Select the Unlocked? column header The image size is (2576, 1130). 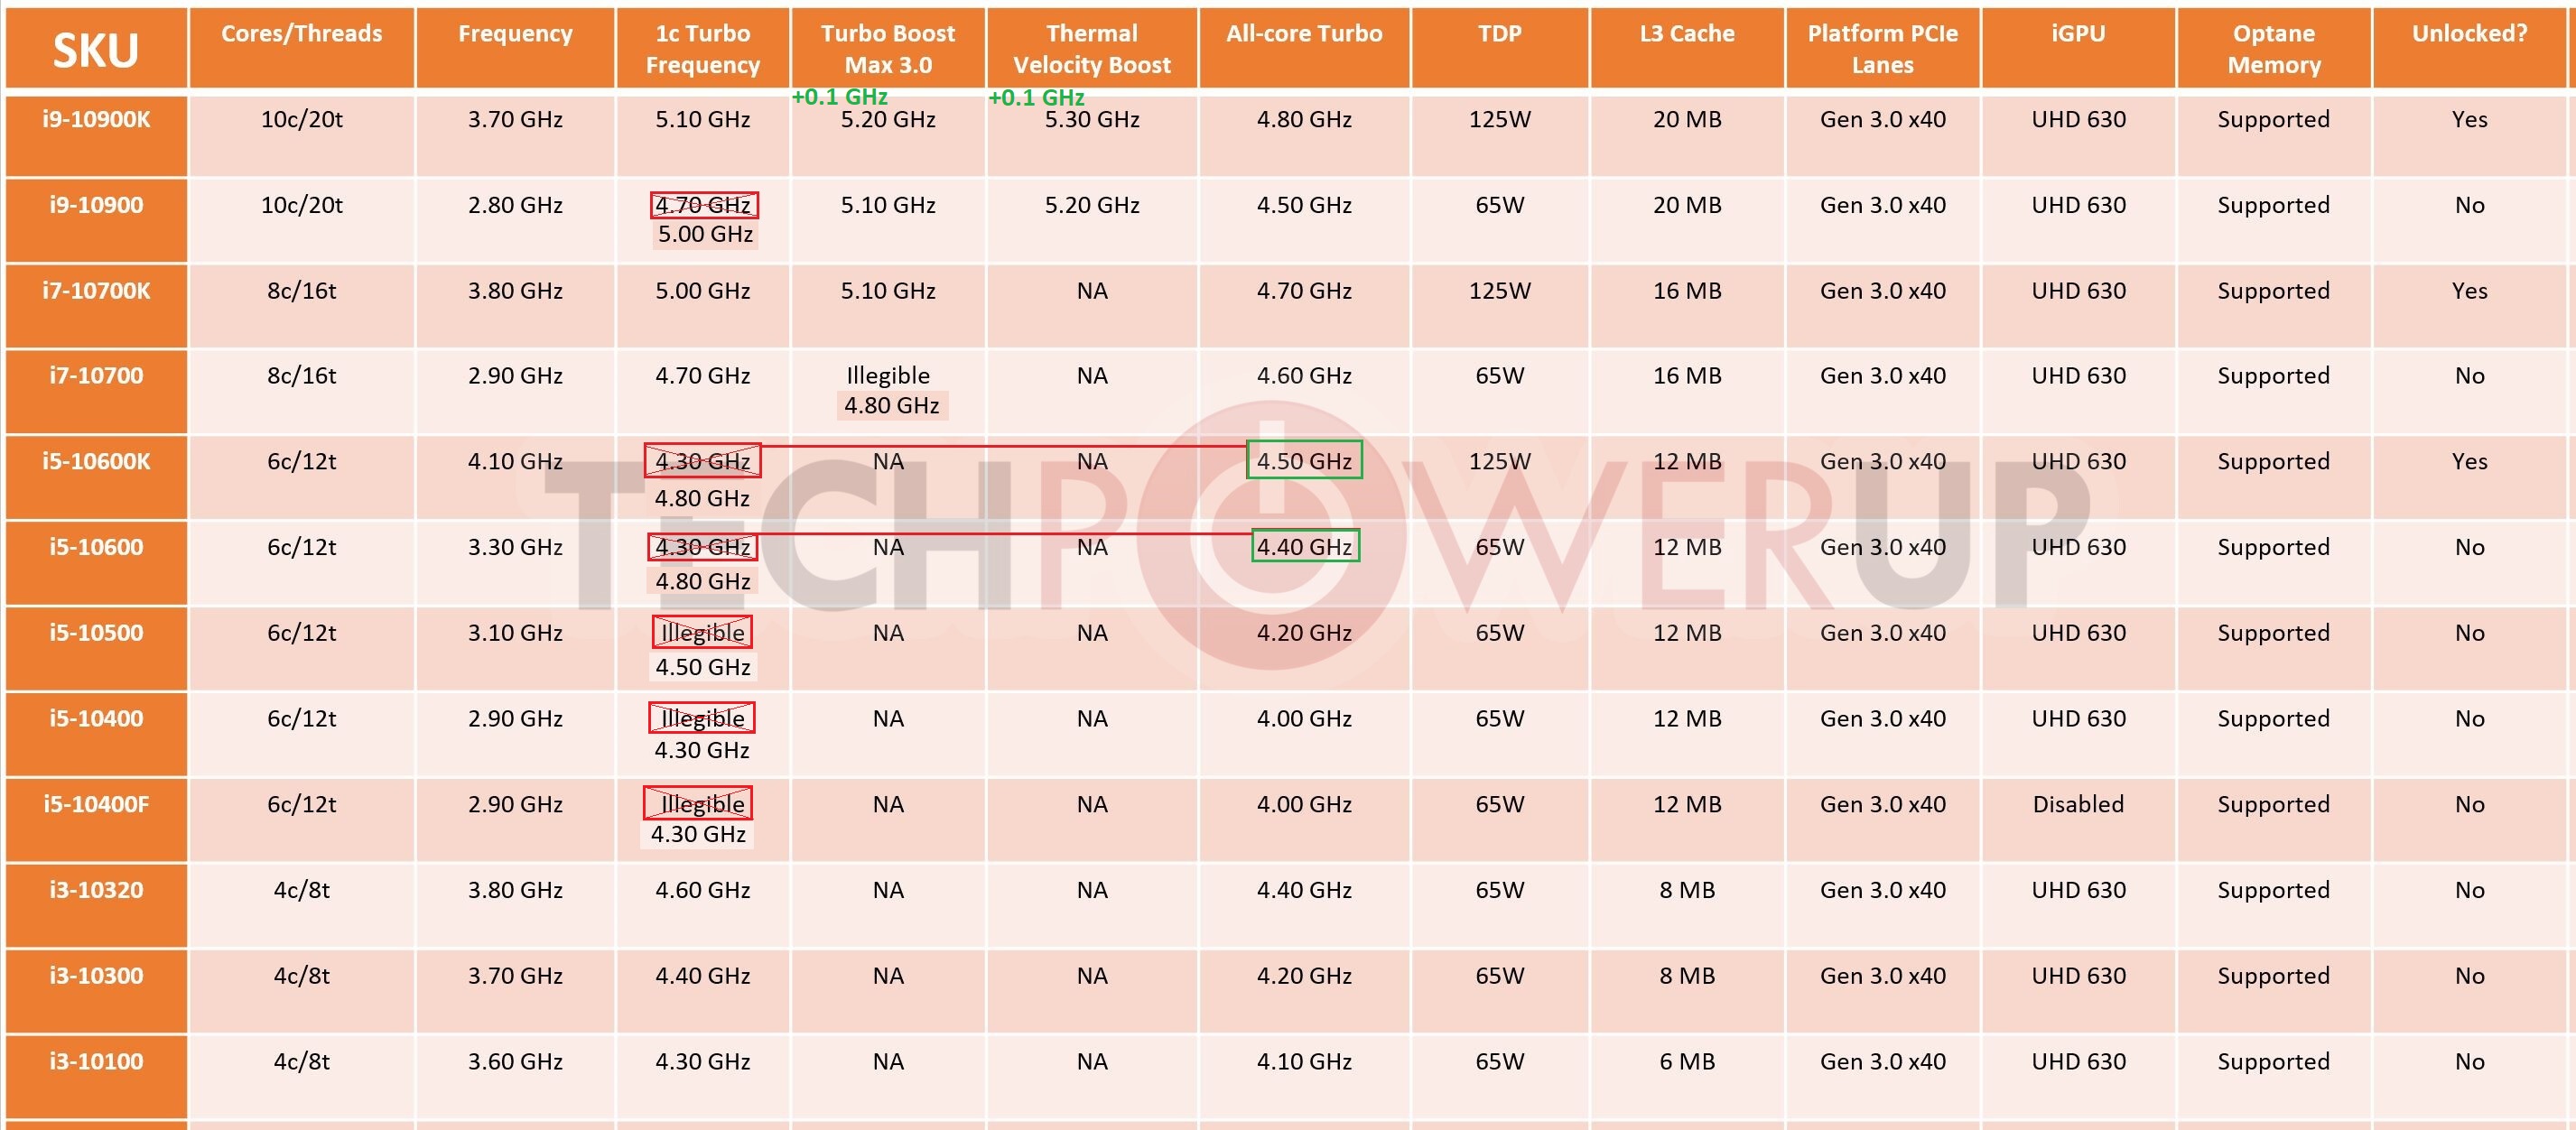click(2470, 48)
